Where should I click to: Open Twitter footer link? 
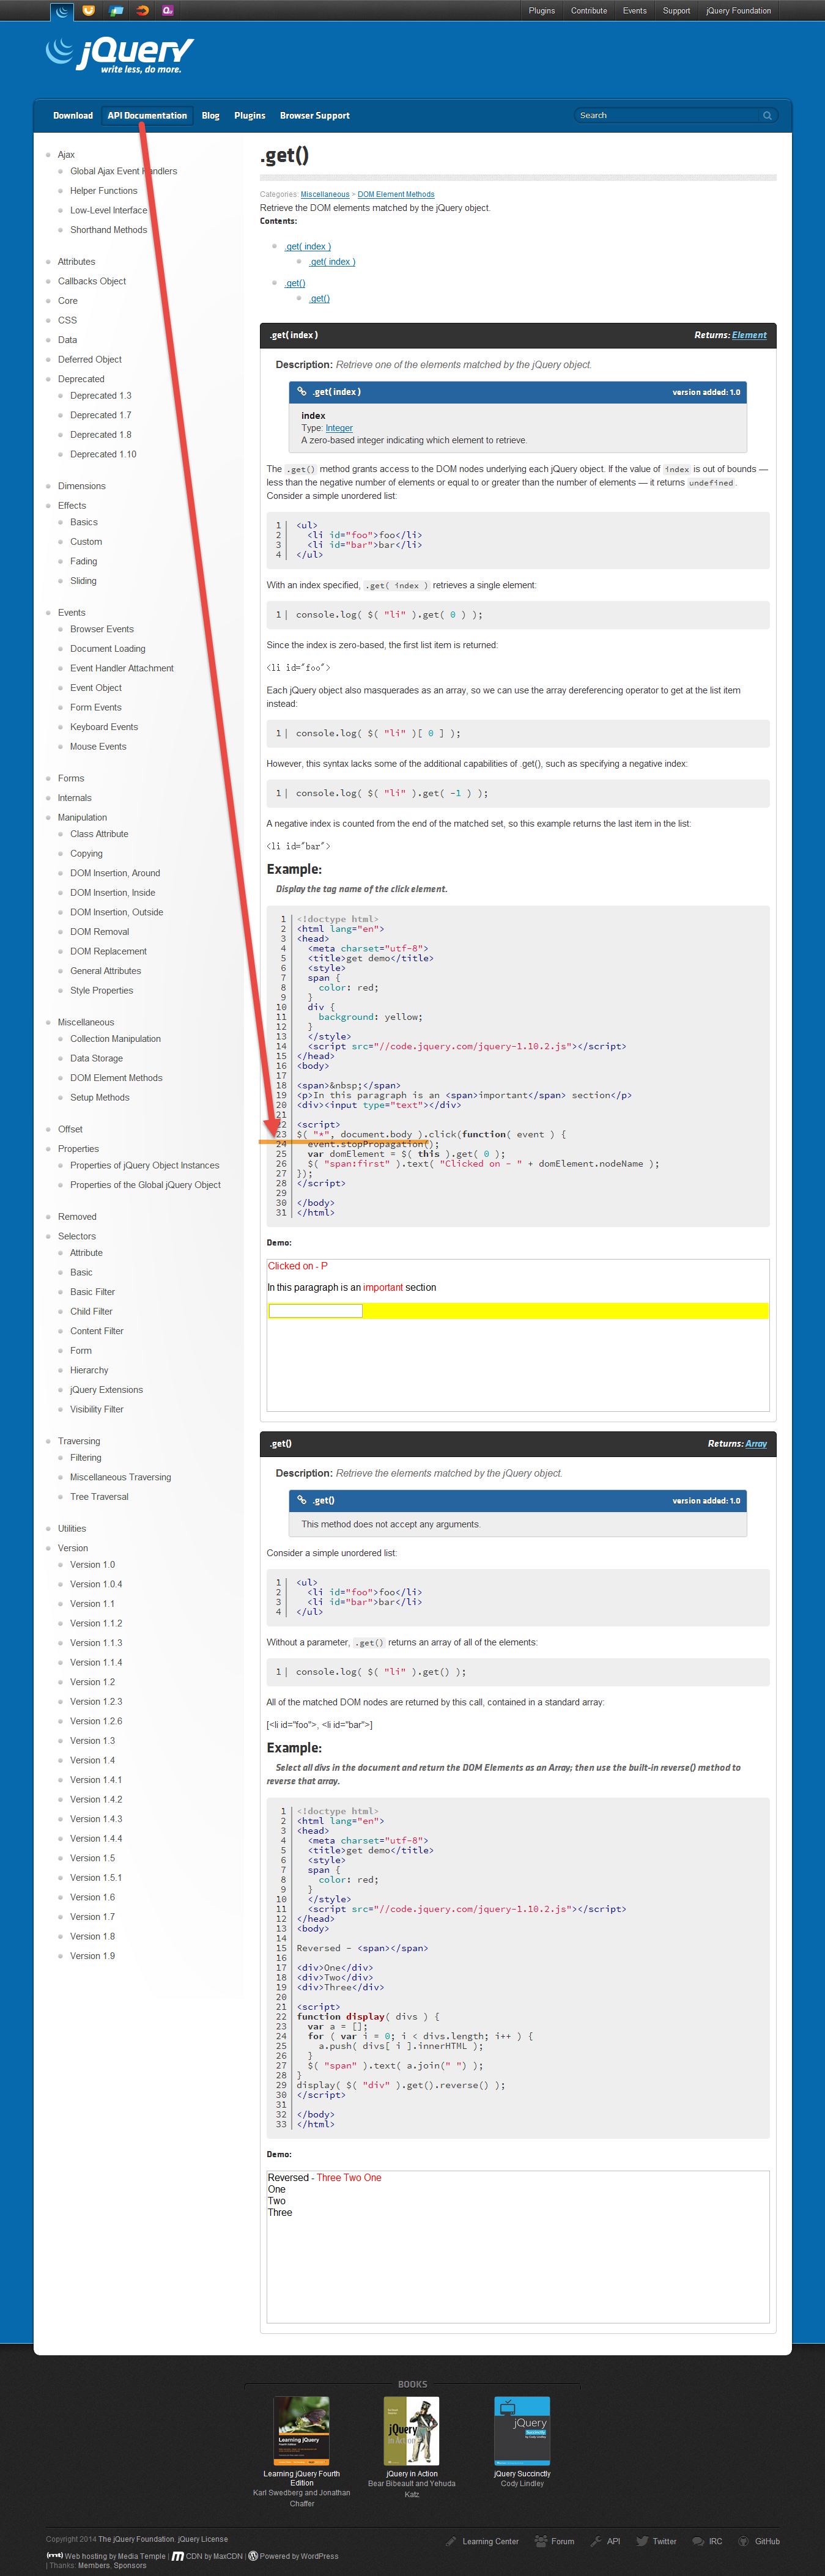[x=657, y=2541]
